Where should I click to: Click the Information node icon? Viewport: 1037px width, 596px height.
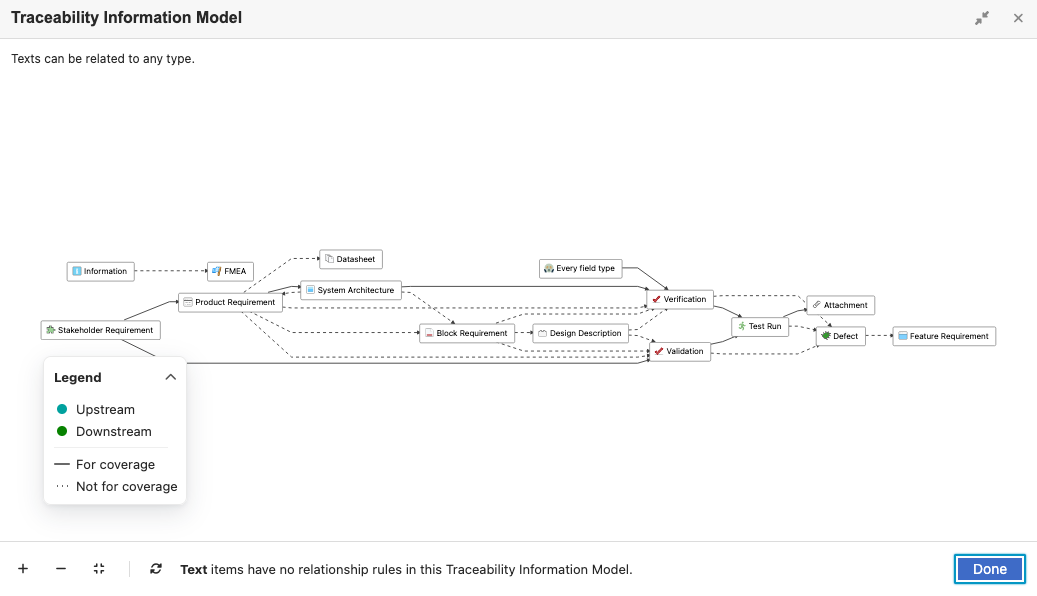pyautogui.click(x=77, y=271)
